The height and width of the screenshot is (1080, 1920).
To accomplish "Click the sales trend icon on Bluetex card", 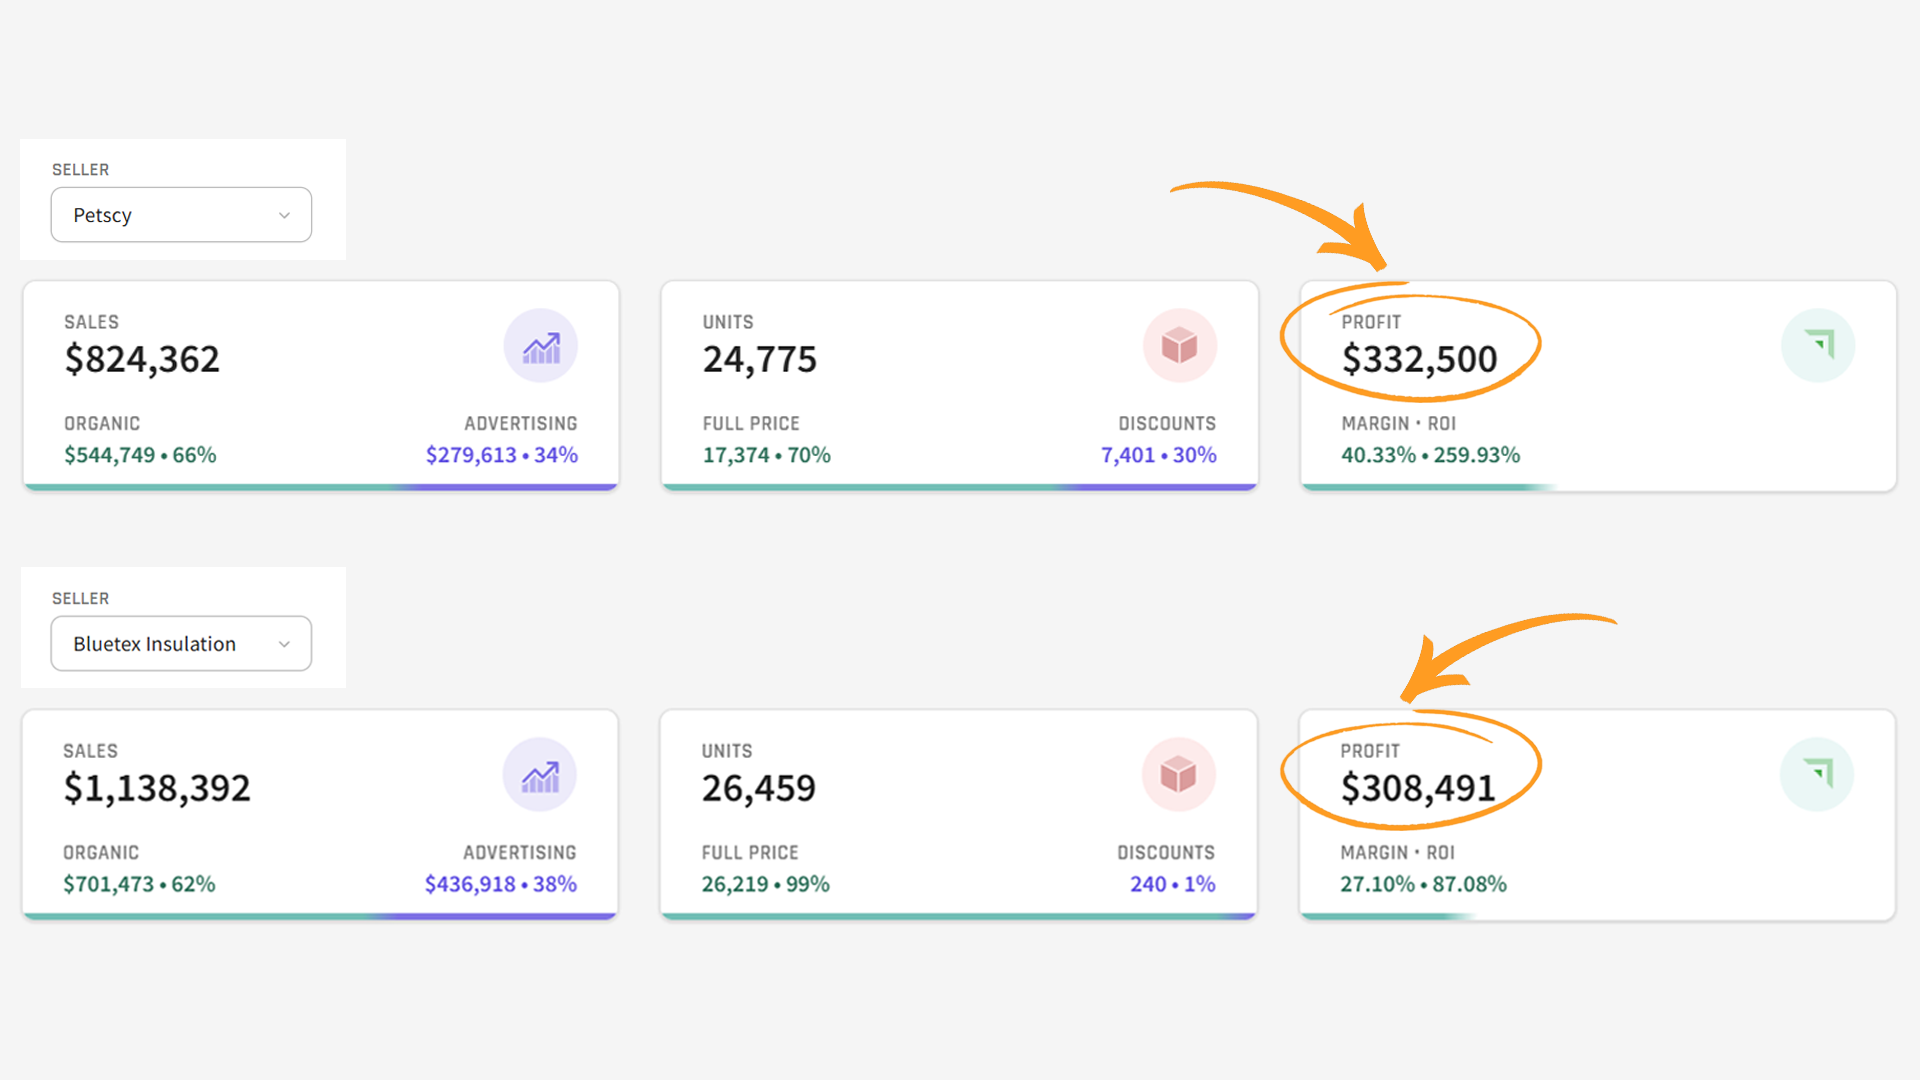I will tap(540, 774).
